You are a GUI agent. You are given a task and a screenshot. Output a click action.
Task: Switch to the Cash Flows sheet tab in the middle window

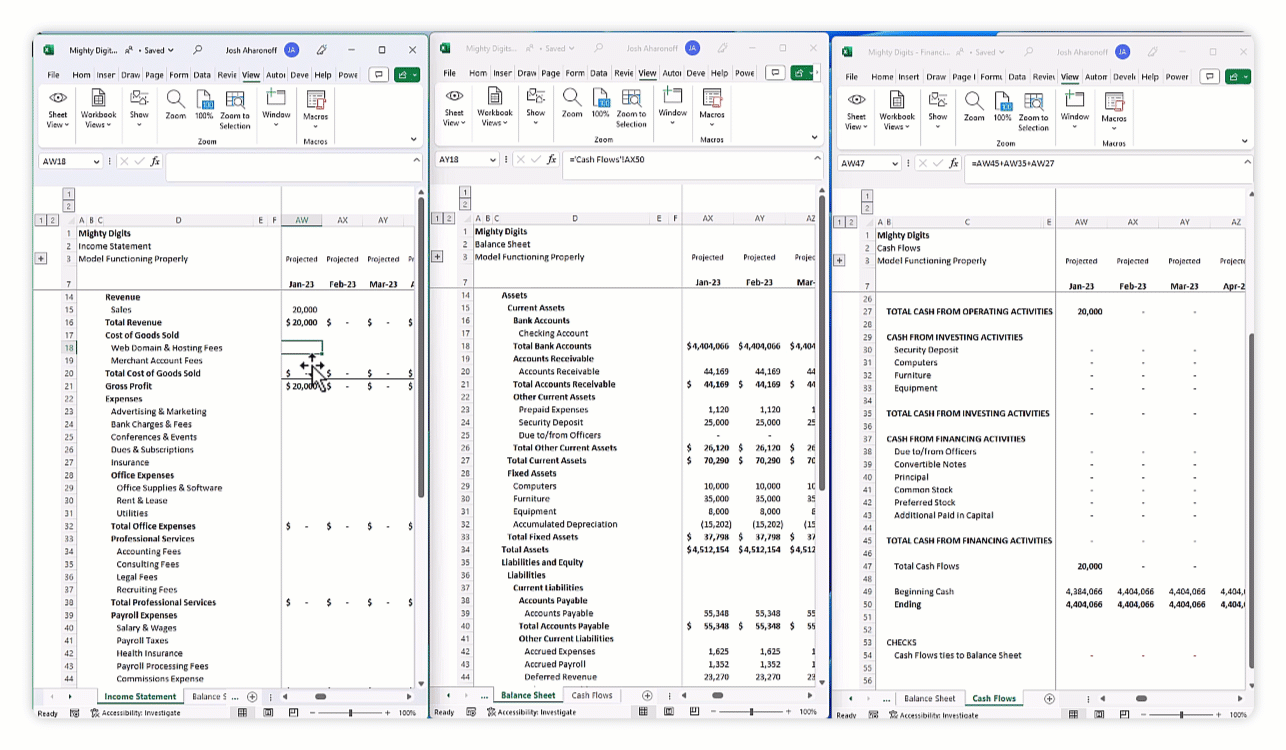(x=592, y=695)
